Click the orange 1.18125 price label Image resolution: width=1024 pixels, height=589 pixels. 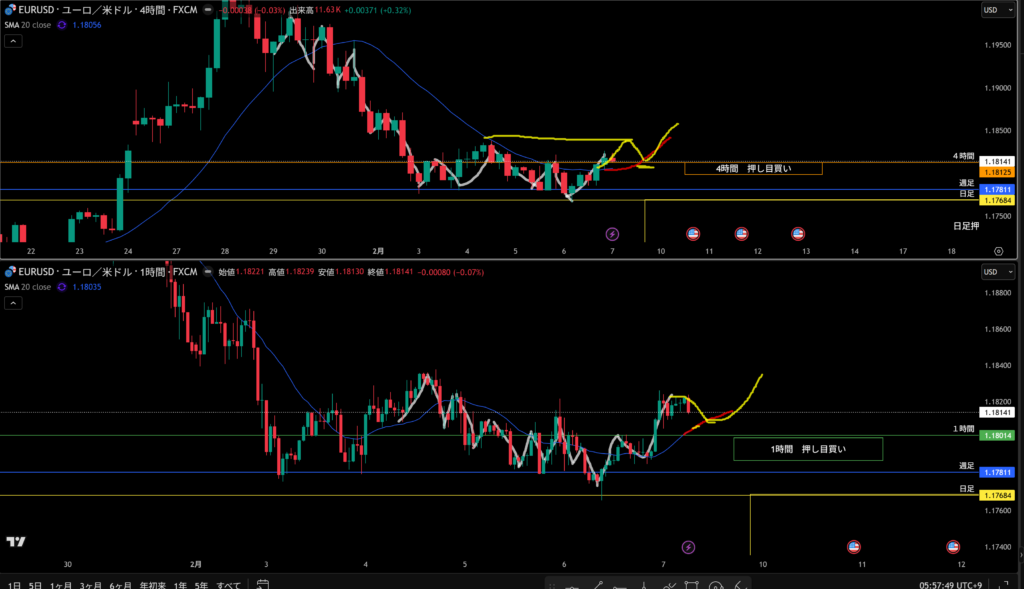[996, 172]
